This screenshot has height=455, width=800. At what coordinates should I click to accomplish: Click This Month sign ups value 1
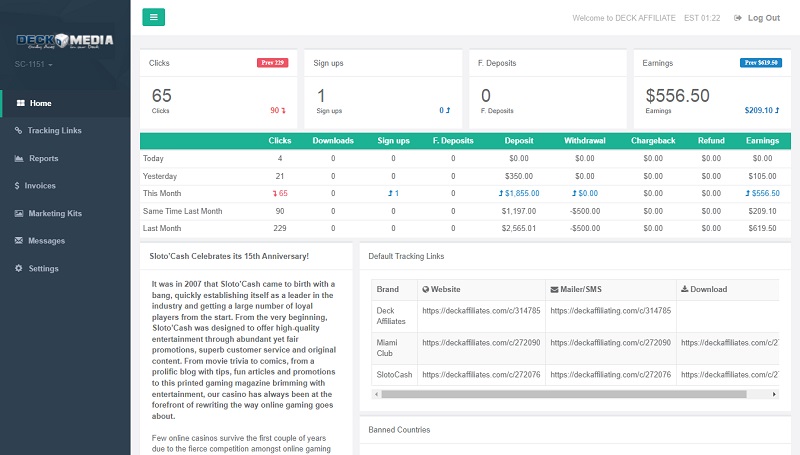click(393, 193)
